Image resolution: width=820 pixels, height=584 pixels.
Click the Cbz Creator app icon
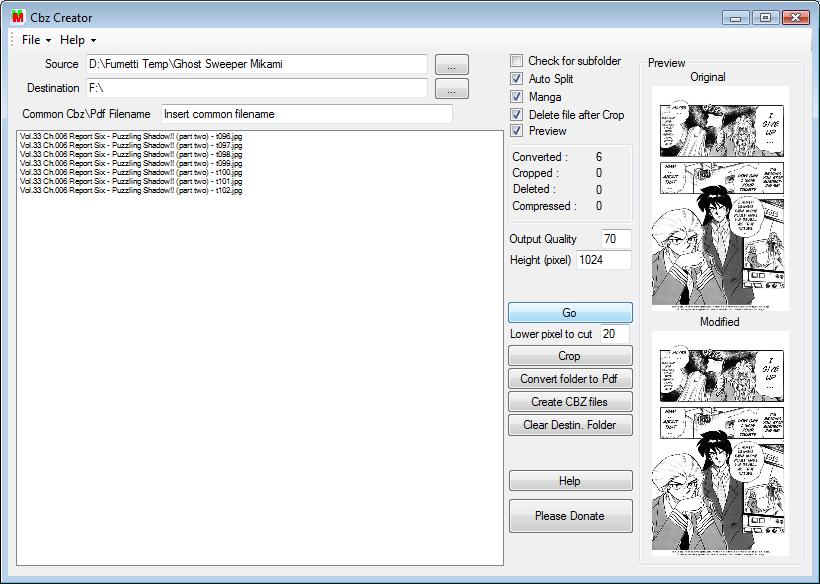(x=18, y=17)
